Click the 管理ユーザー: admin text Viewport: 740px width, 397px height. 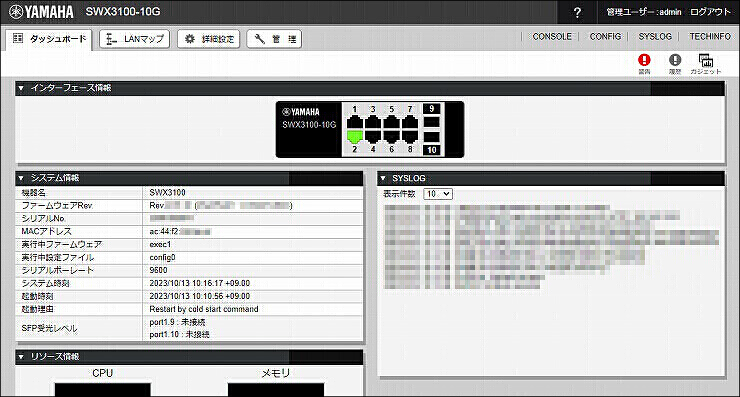[x=643, y=12]
